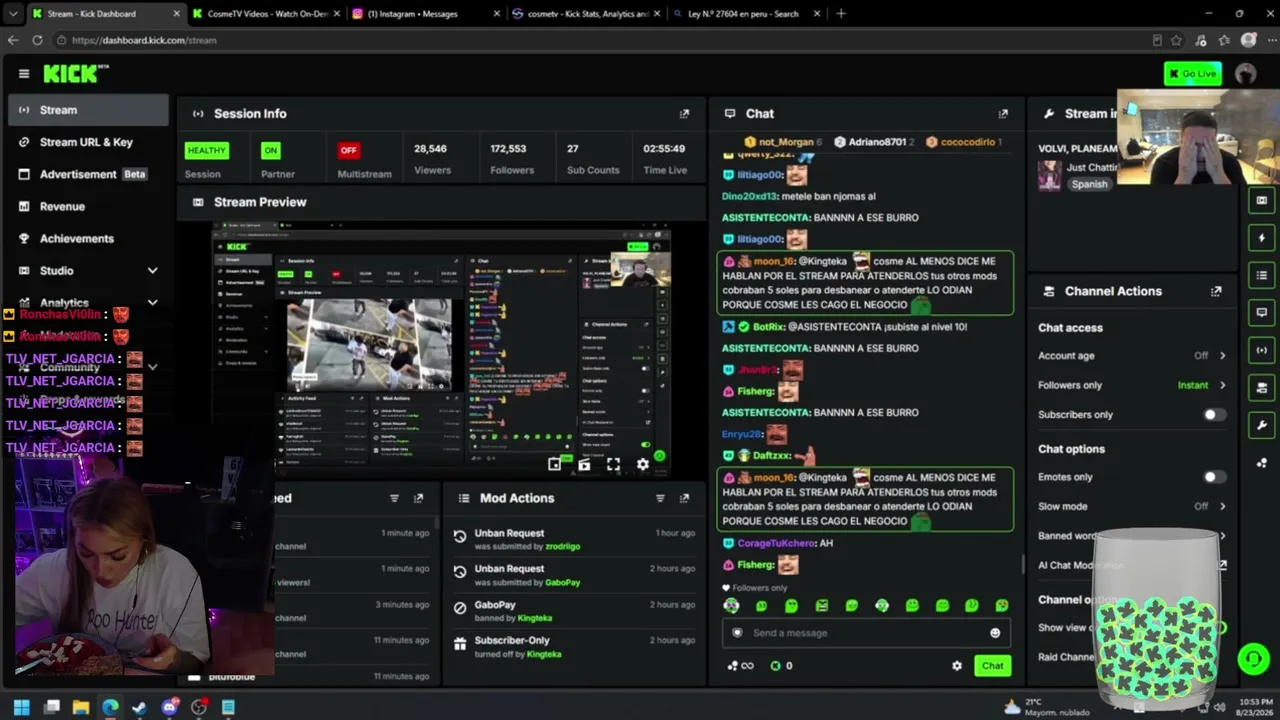This screenshot has width=1280, height=720.
Task: Pop out the Activity Feed panel
Action: (x=418, y=498)
